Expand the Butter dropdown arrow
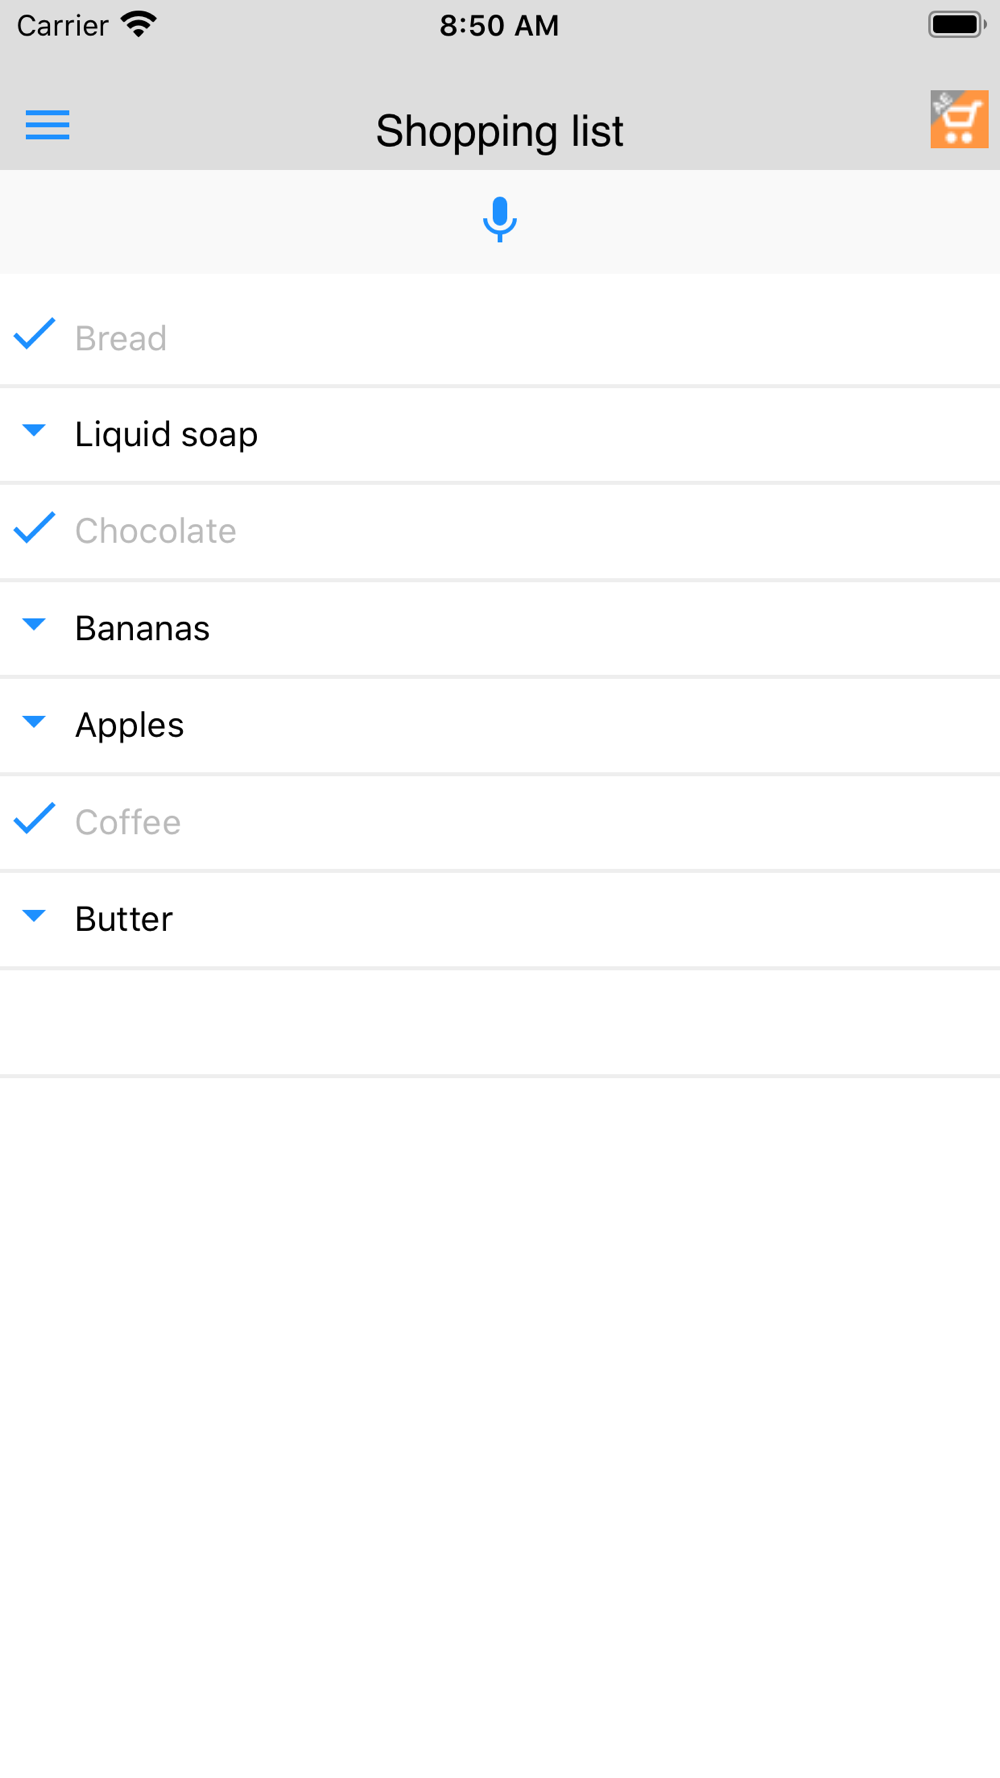1000x1778 pixels. [x=34, y=916]
